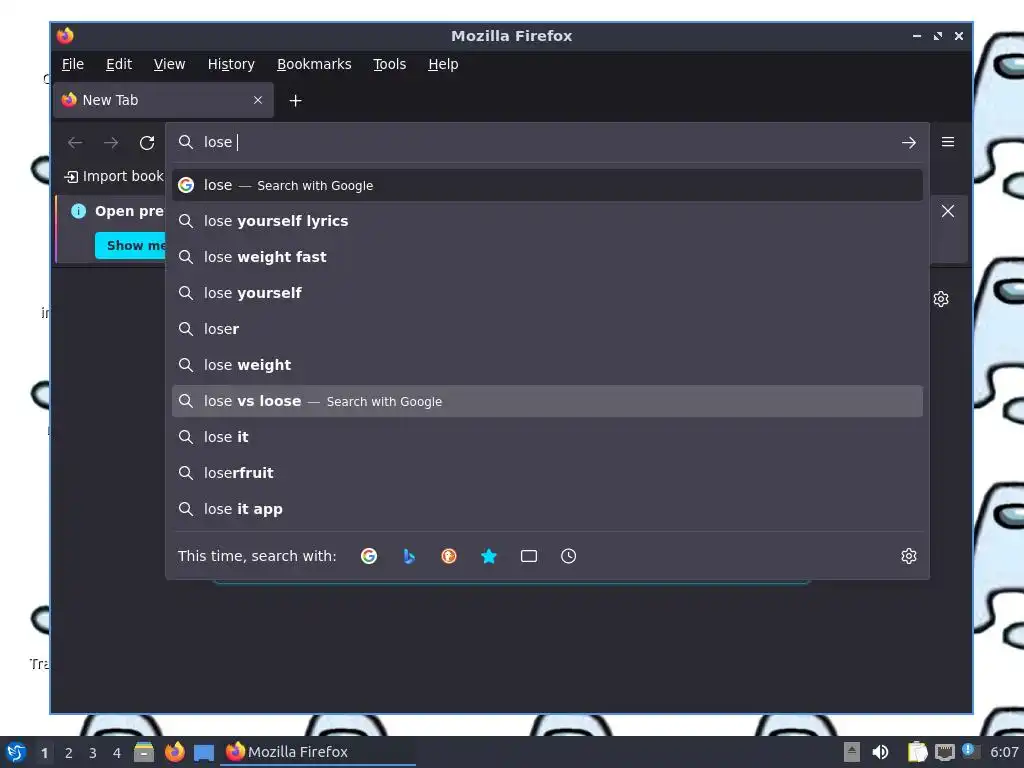Dismiss the Open previous notification bar
Viewport: 1024px width, 768px height.
(948, 211)
